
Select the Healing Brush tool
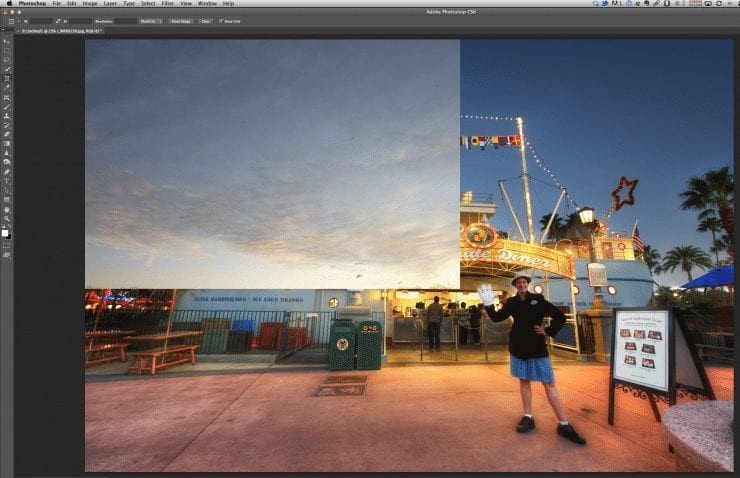pos(7,97)
